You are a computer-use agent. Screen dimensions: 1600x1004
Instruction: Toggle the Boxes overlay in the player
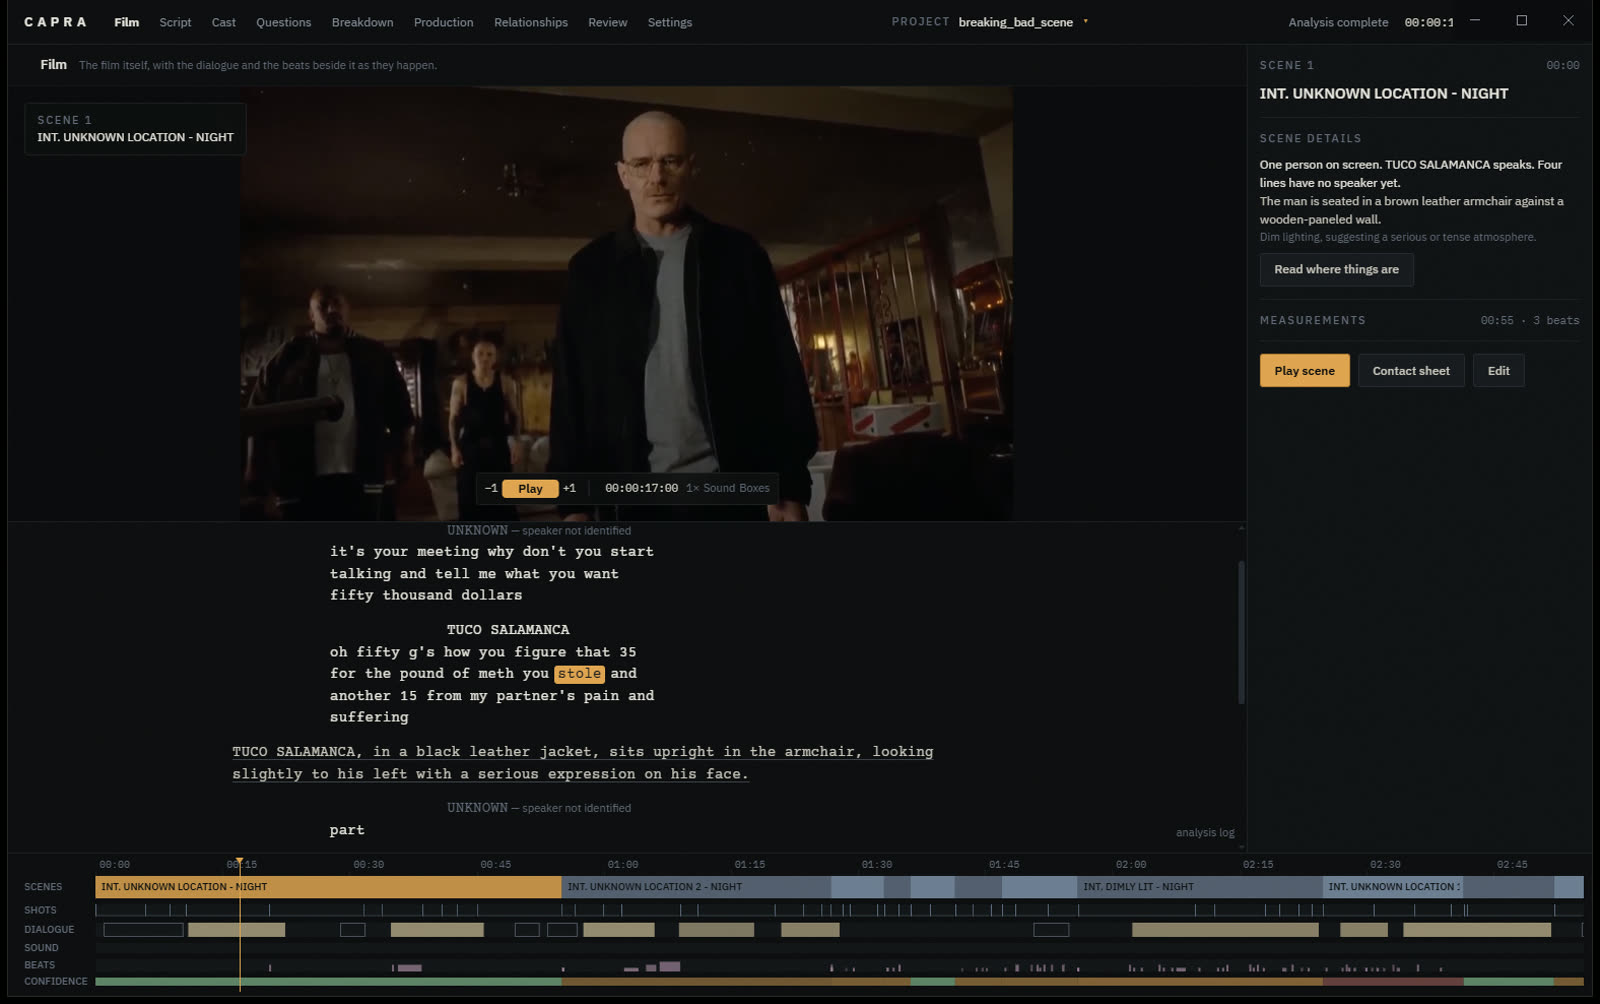point(754,488)
